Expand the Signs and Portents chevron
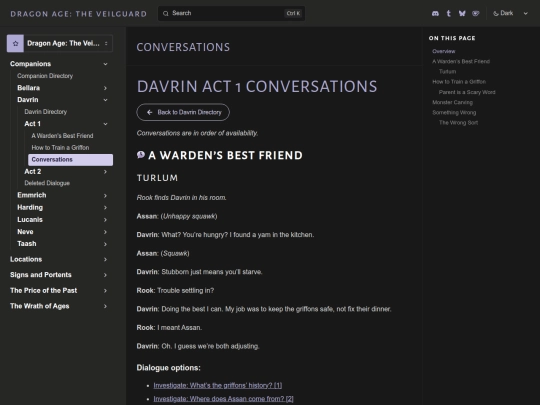 105,275
